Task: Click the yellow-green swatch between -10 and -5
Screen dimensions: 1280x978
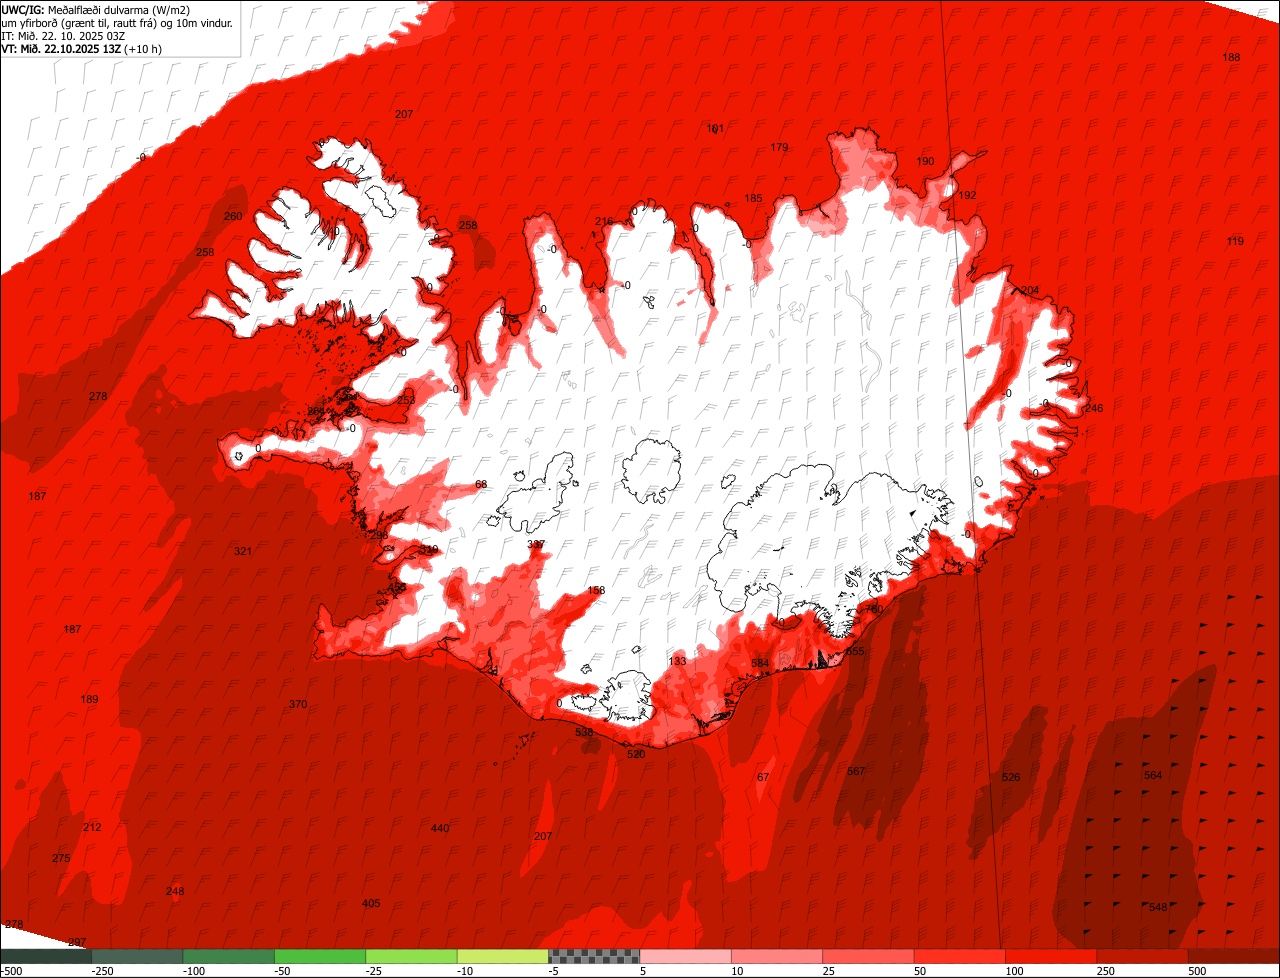Action: pos(503,956)
